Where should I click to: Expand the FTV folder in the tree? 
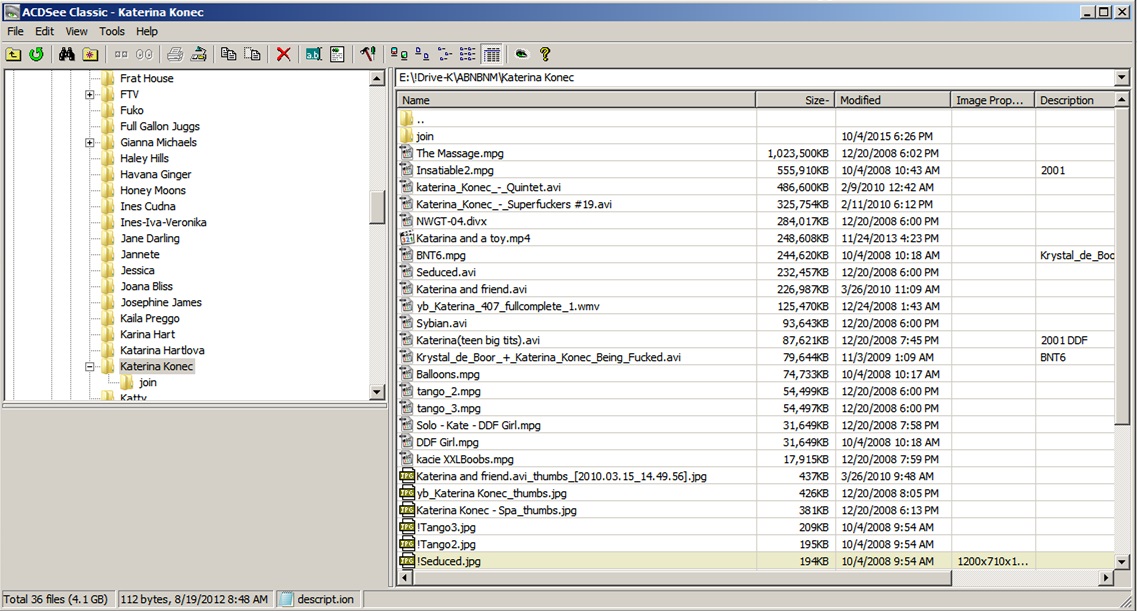pos(89,94)
